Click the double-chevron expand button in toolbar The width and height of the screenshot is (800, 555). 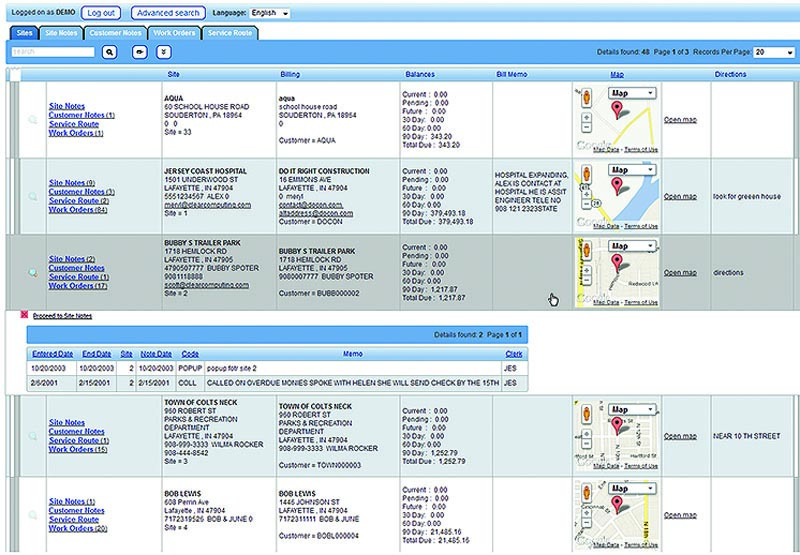(164, 51)
